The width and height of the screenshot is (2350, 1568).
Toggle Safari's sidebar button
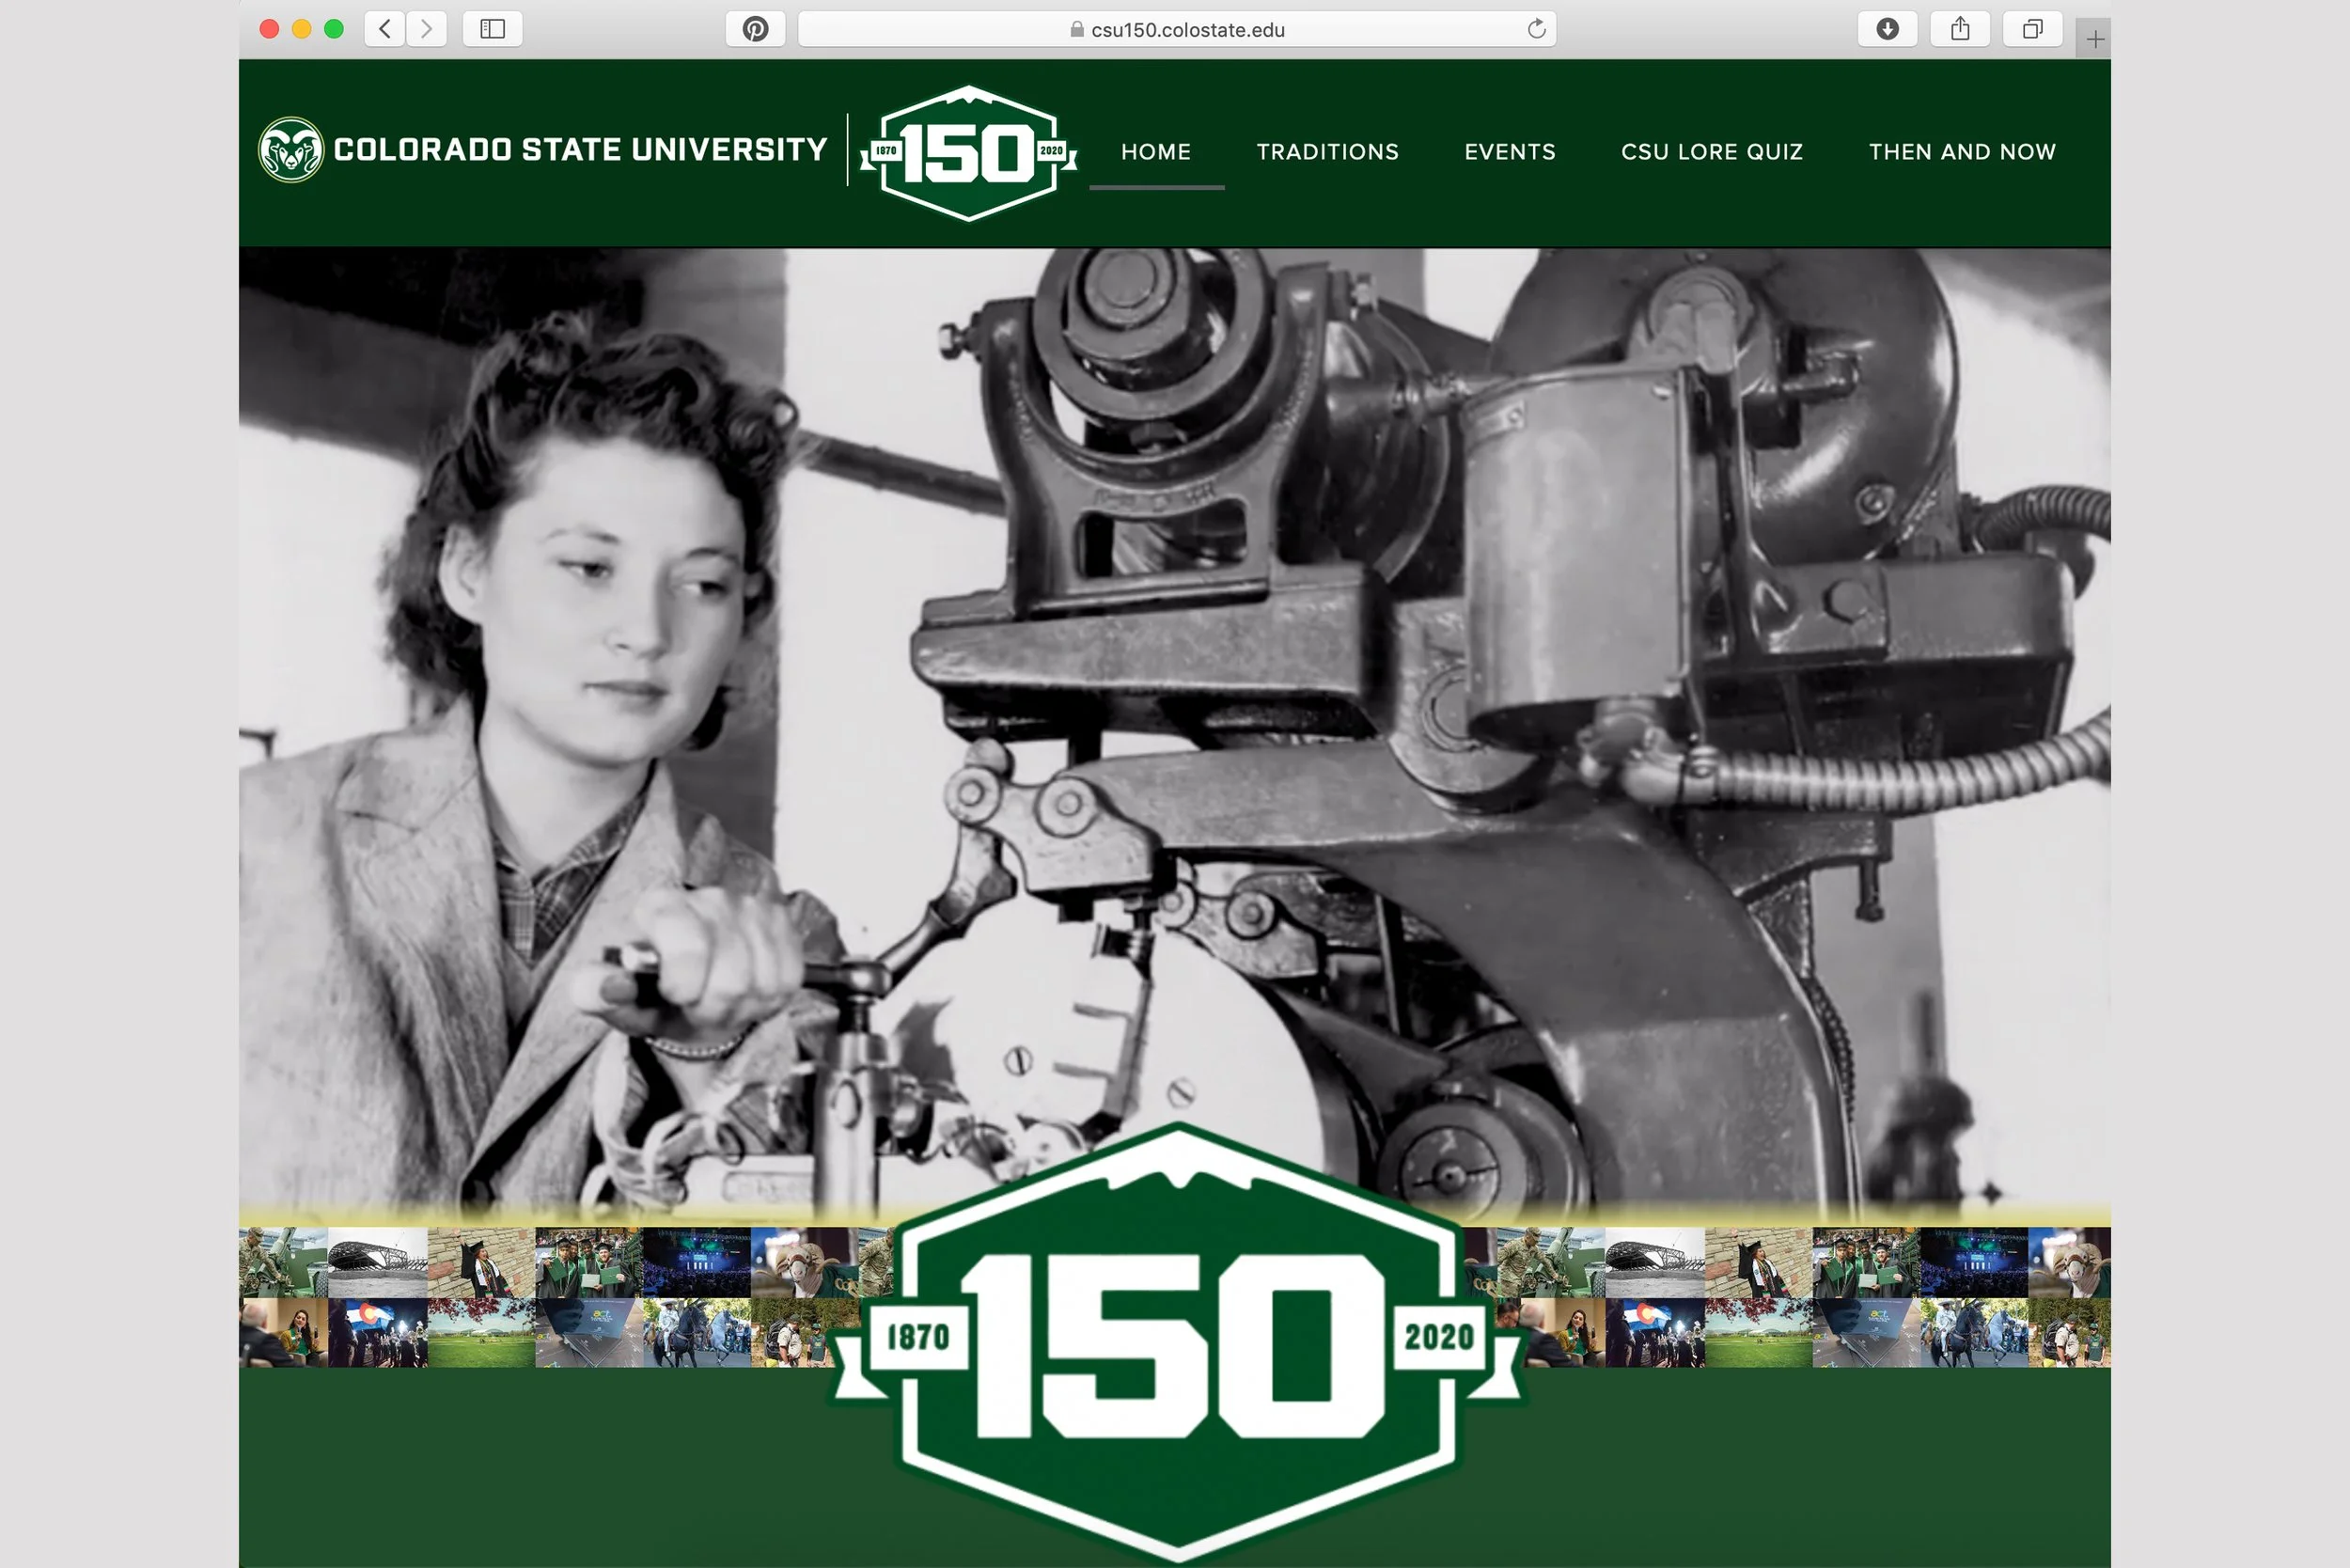click(x=493, y=29)
